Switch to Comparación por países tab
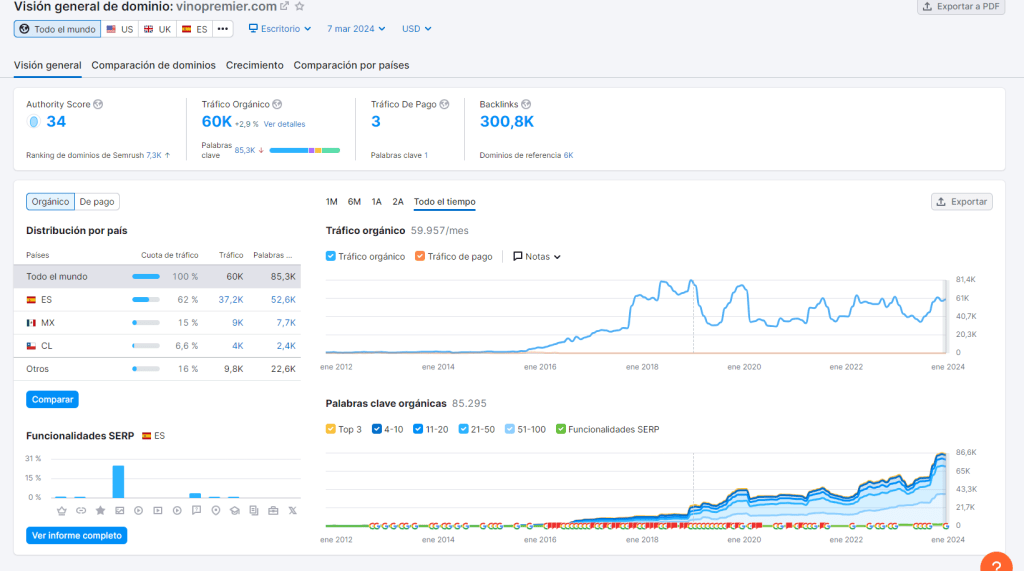 click(x=351, y=65)
